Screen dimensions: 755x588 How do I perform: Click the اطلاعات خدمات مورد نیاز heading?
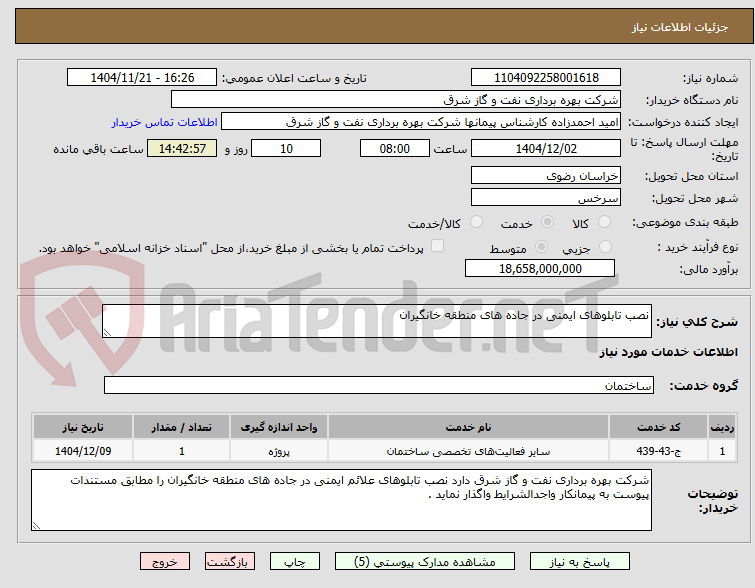[668, 352]
